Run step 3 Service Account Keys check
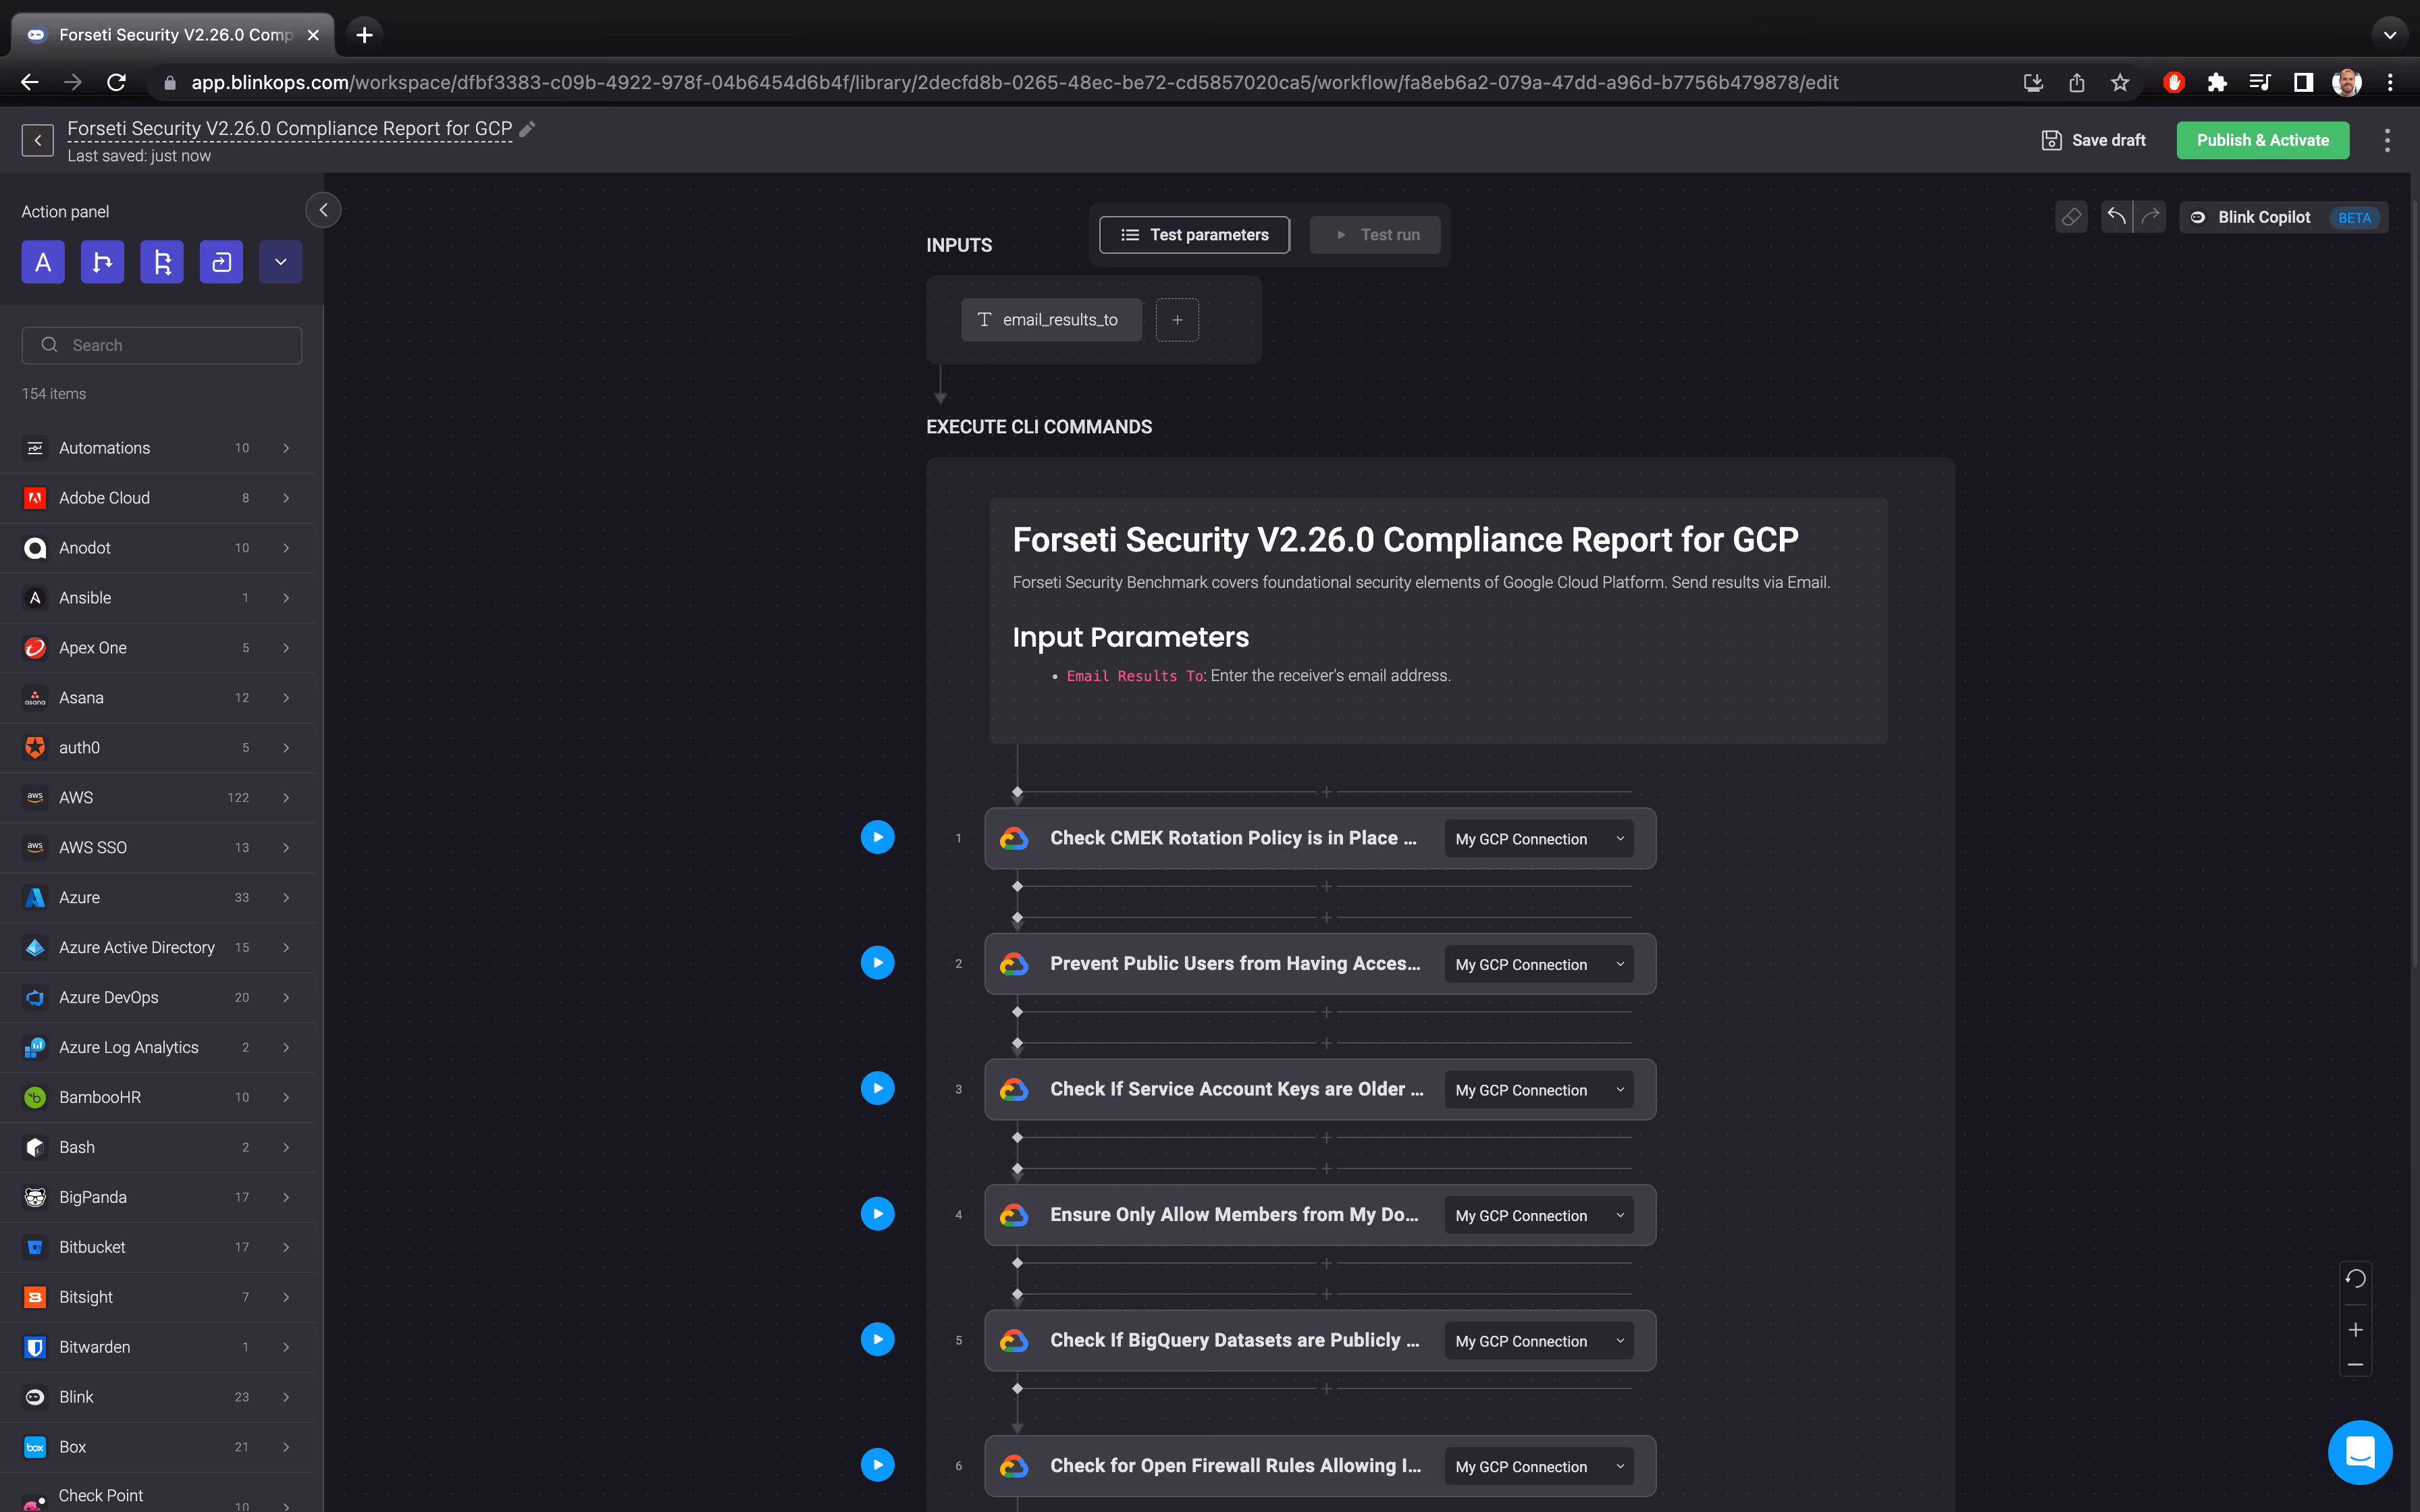This screenshot has height=1512, width=2420. 877,1088
